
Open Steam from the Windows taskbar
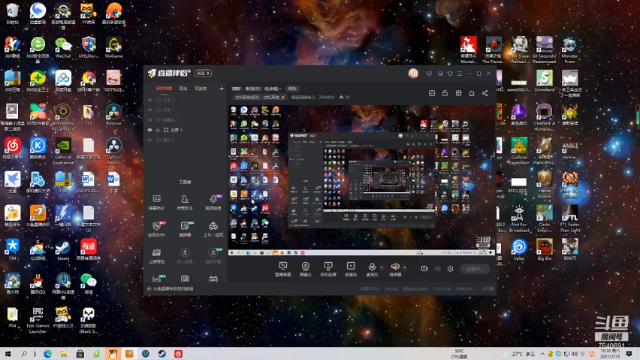click(x=162, y=353)
